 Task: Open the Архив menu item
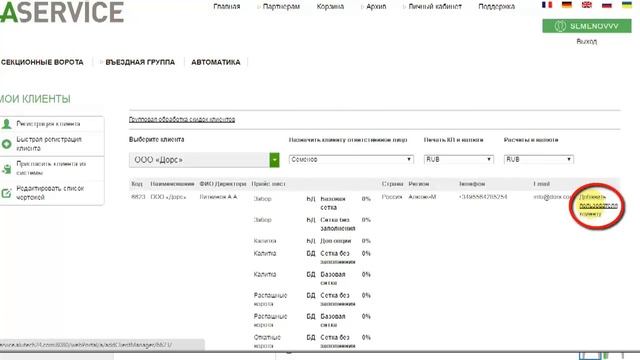(x=376, y=7)
